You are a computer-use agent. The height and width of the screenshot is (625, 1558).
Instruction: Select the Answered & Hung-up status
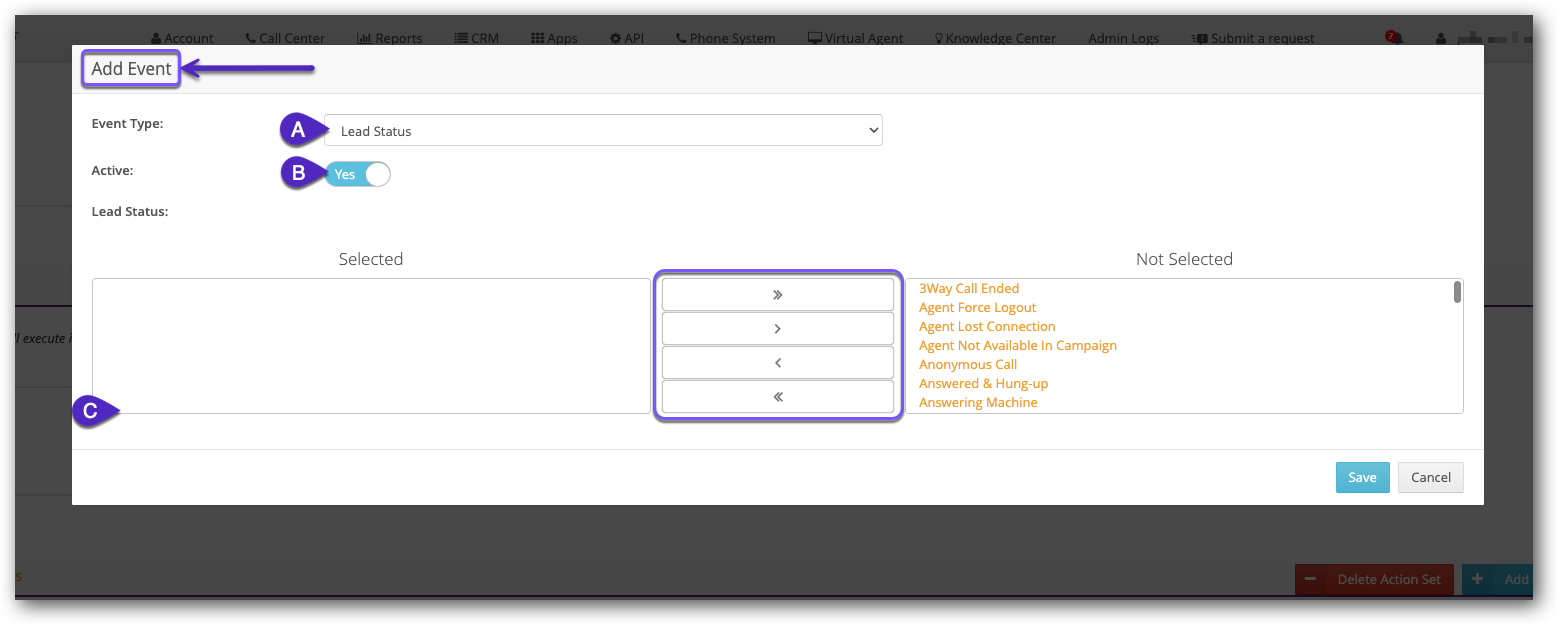tap(983, 383)
